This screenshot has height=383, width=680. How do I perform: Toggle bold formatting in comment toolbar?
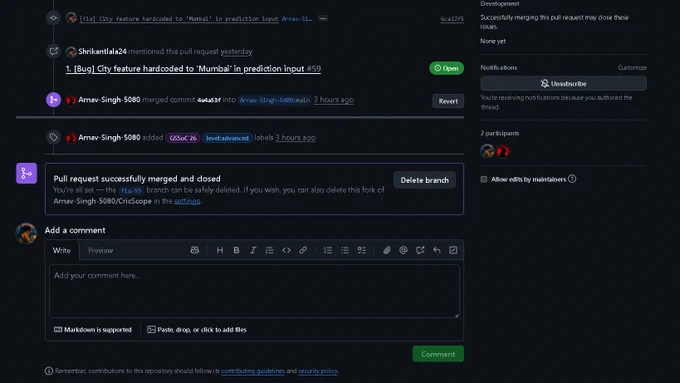236,250
